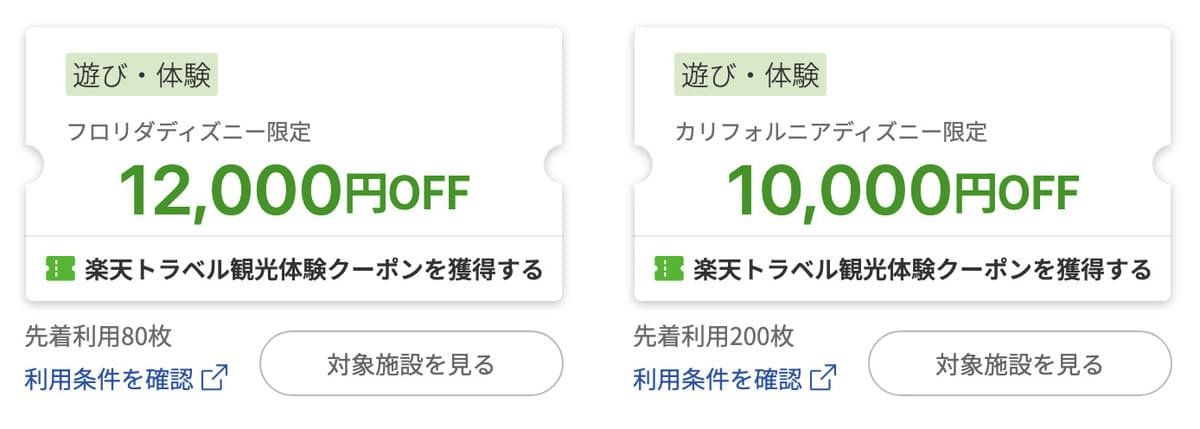Viewport: 1200px width, 429px height.
Task: Open 利用条件を確認 link below the 先着利用80枚 text
Action: pos(109,378)
